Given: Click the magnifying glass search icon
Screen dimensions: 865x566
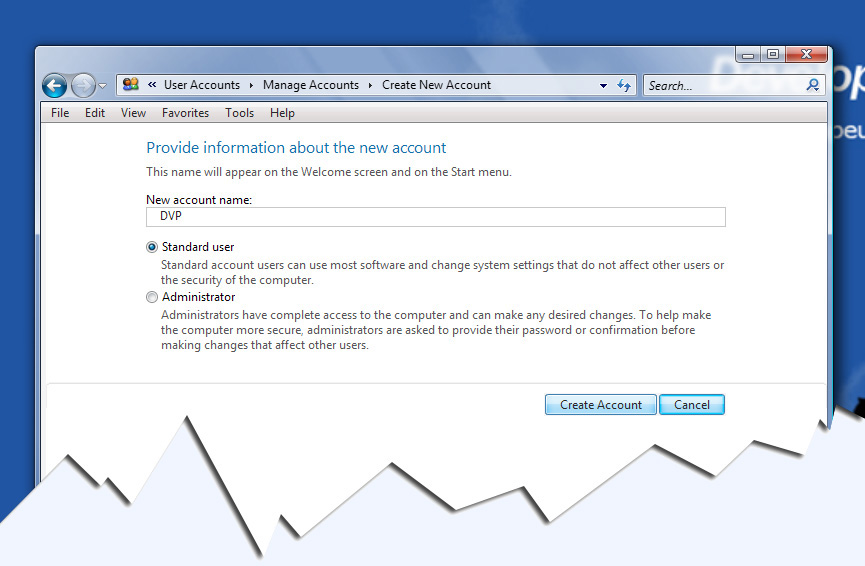Looking at the screenshot, I should point(813,86).
